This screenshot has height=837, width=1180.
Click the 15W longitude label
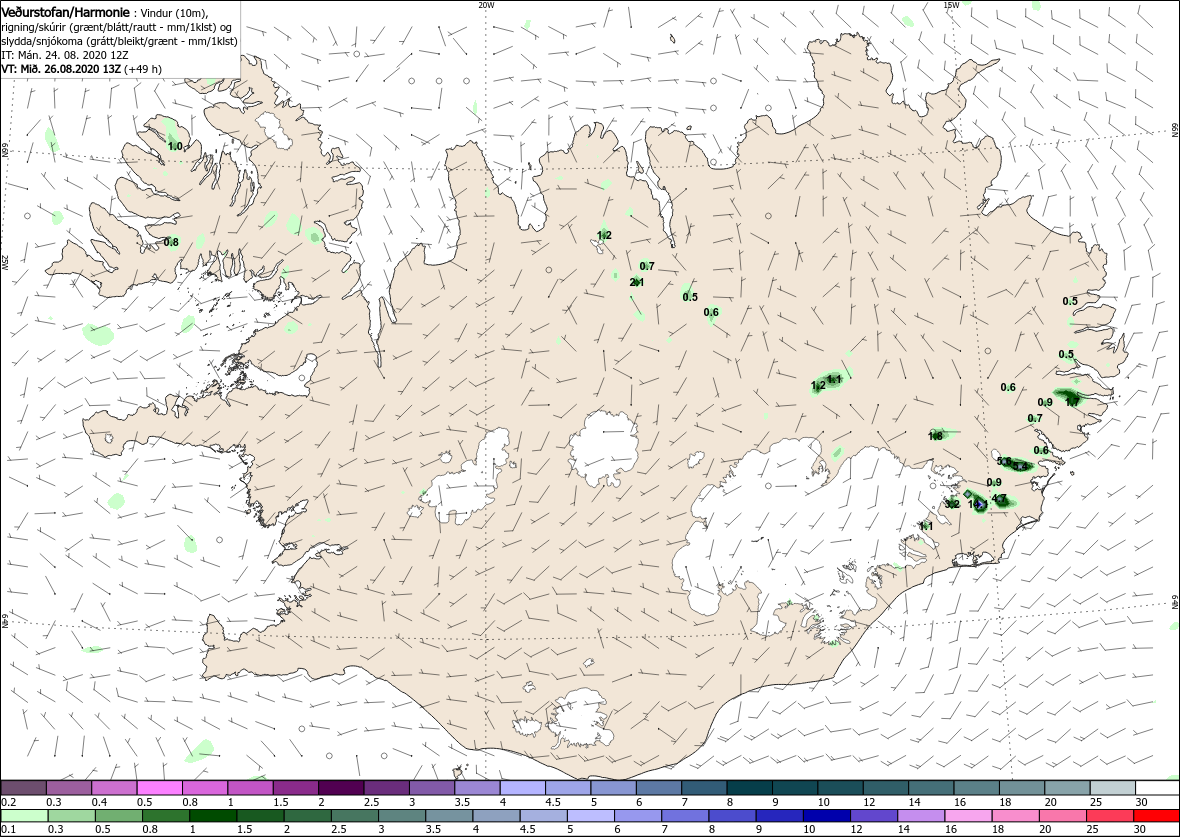[x=950, y=5]
